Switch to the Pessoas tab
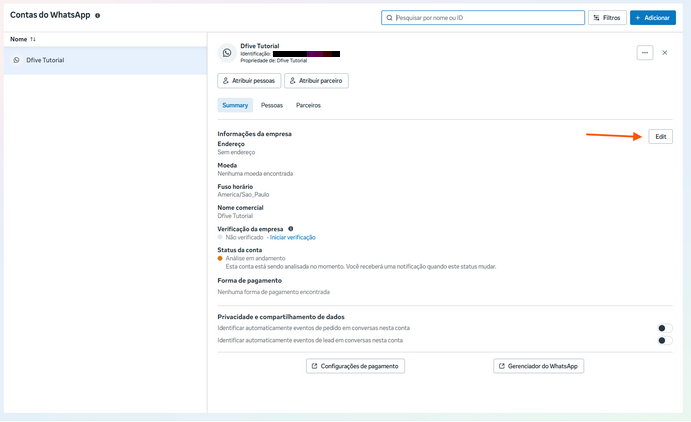This screenshot has height=422, width=691. pyautogui.click(x=272, y=105)
